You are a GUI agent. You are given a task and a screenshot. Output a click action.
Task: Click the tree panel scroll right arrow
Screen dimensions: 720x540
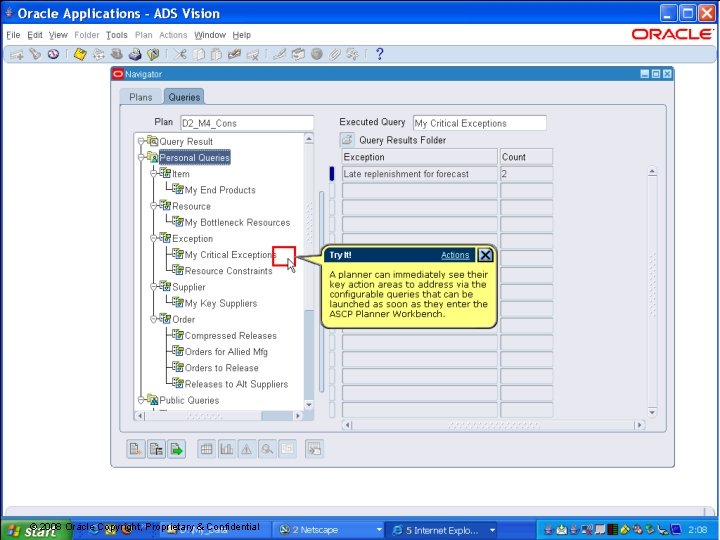click(298, 416)
